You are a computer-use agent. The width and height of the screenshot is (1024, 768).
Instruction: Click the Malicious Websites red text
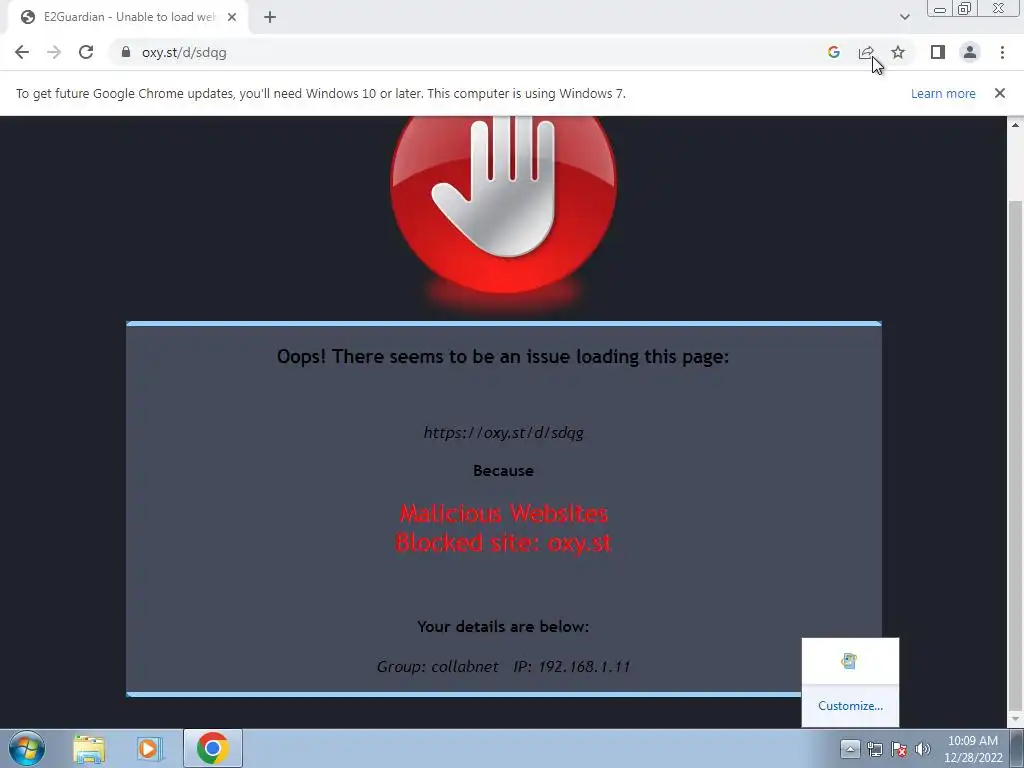click(504, 513)
